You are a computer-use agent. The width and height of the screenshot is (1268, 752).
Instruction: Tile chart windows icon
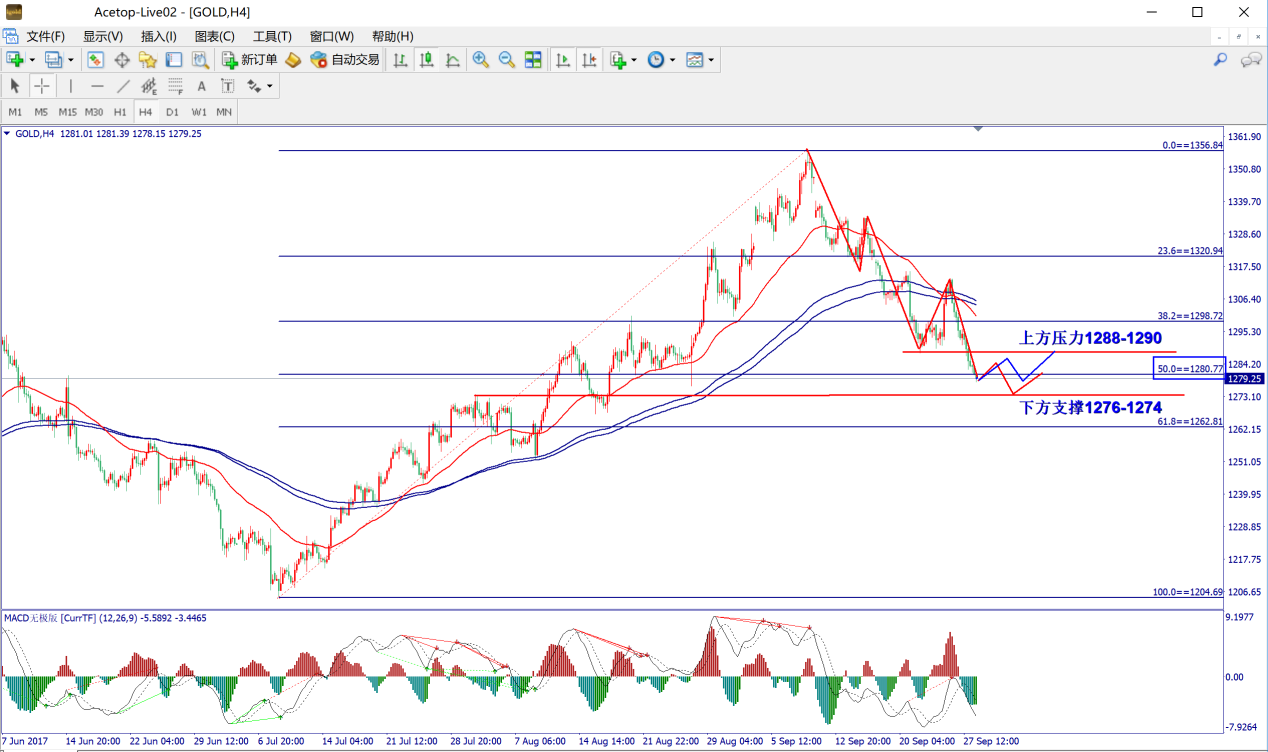tap(533, 60)
